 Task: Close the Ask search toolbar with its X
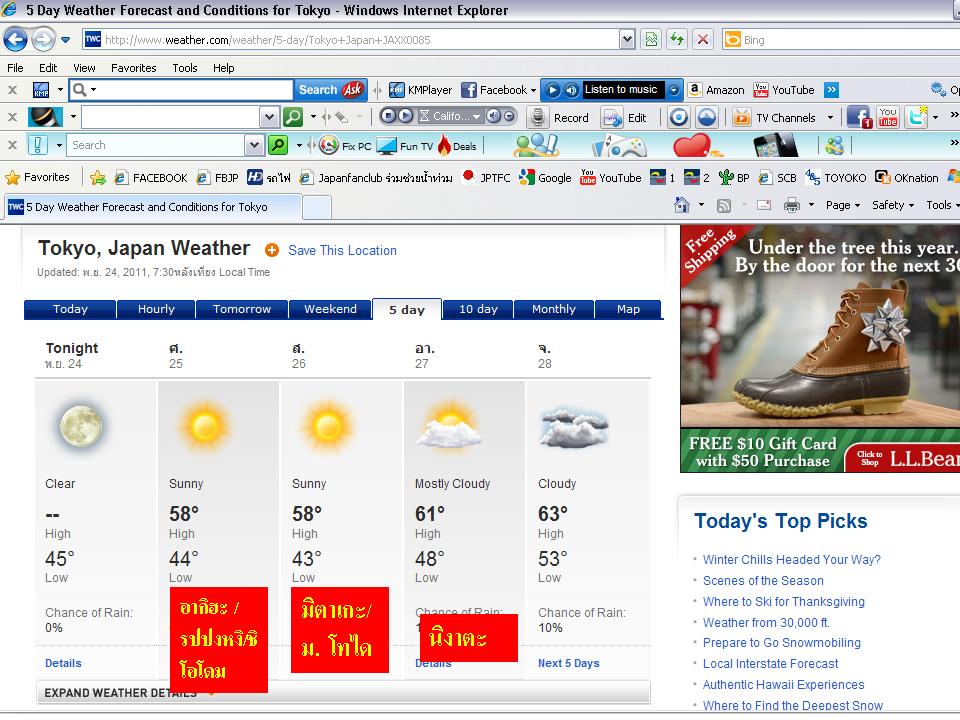point(12,90)
